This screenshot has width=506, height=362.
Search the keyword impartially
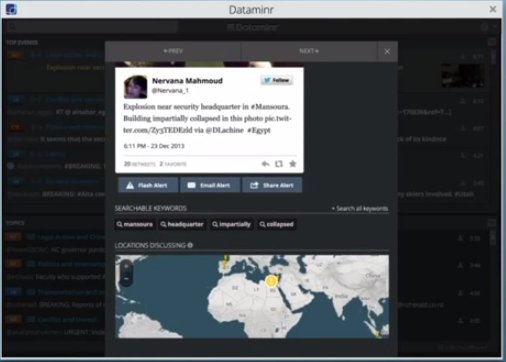(232, 224)
